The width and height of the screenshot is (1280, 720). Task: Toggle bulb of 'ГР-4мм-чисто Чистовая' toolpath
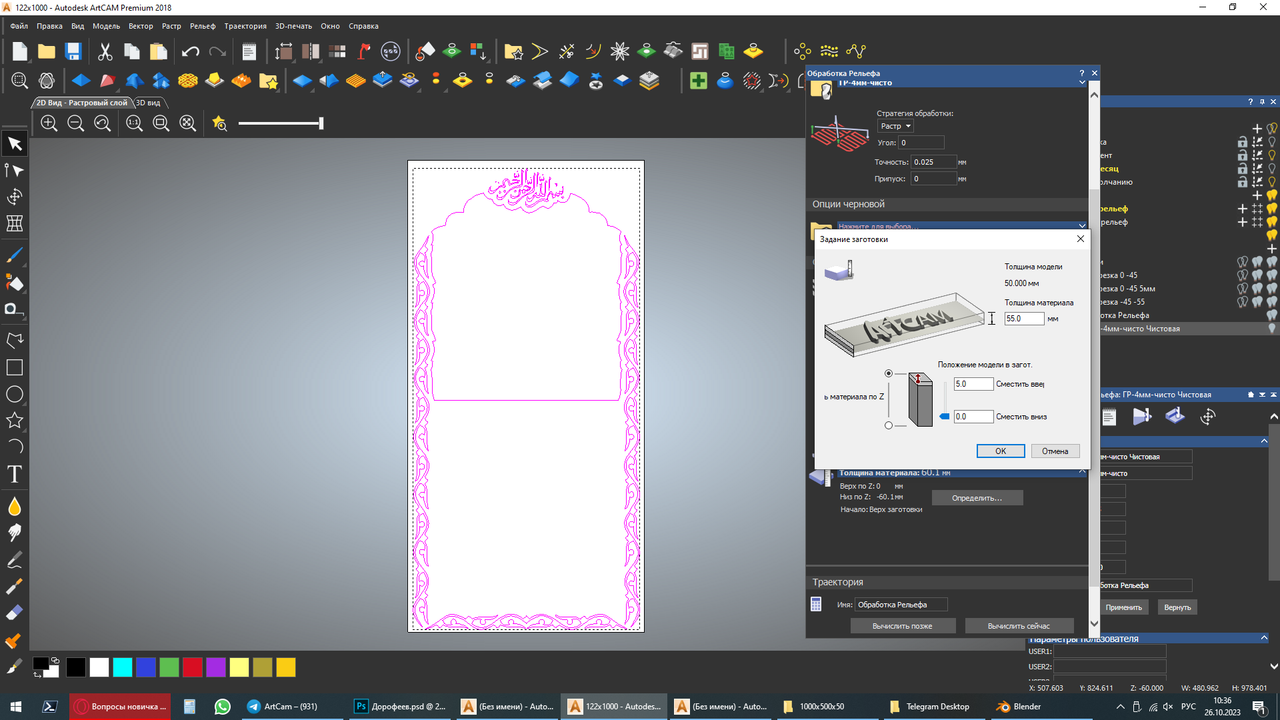(1273, 328)
